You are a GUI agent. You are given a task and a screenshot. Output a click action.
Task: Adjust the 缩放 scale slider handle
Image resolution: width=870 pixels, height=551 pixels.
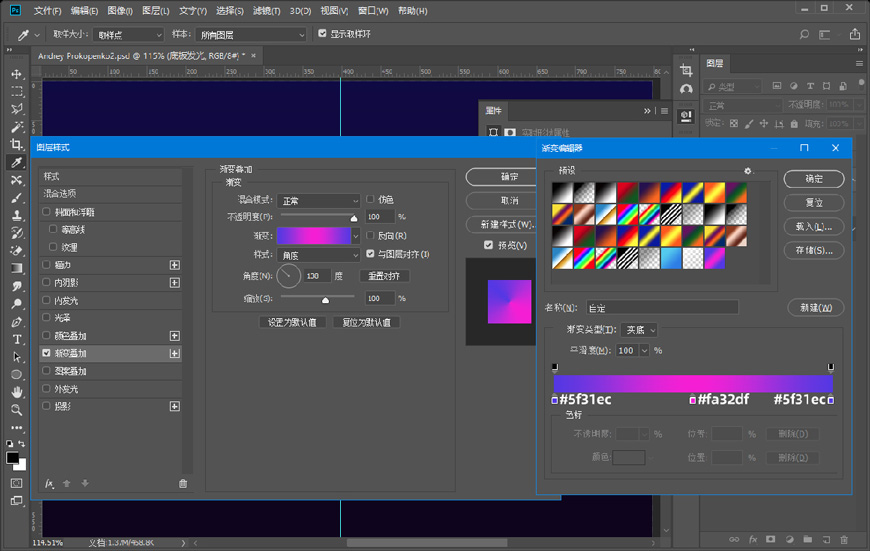[x=326, y=300]
